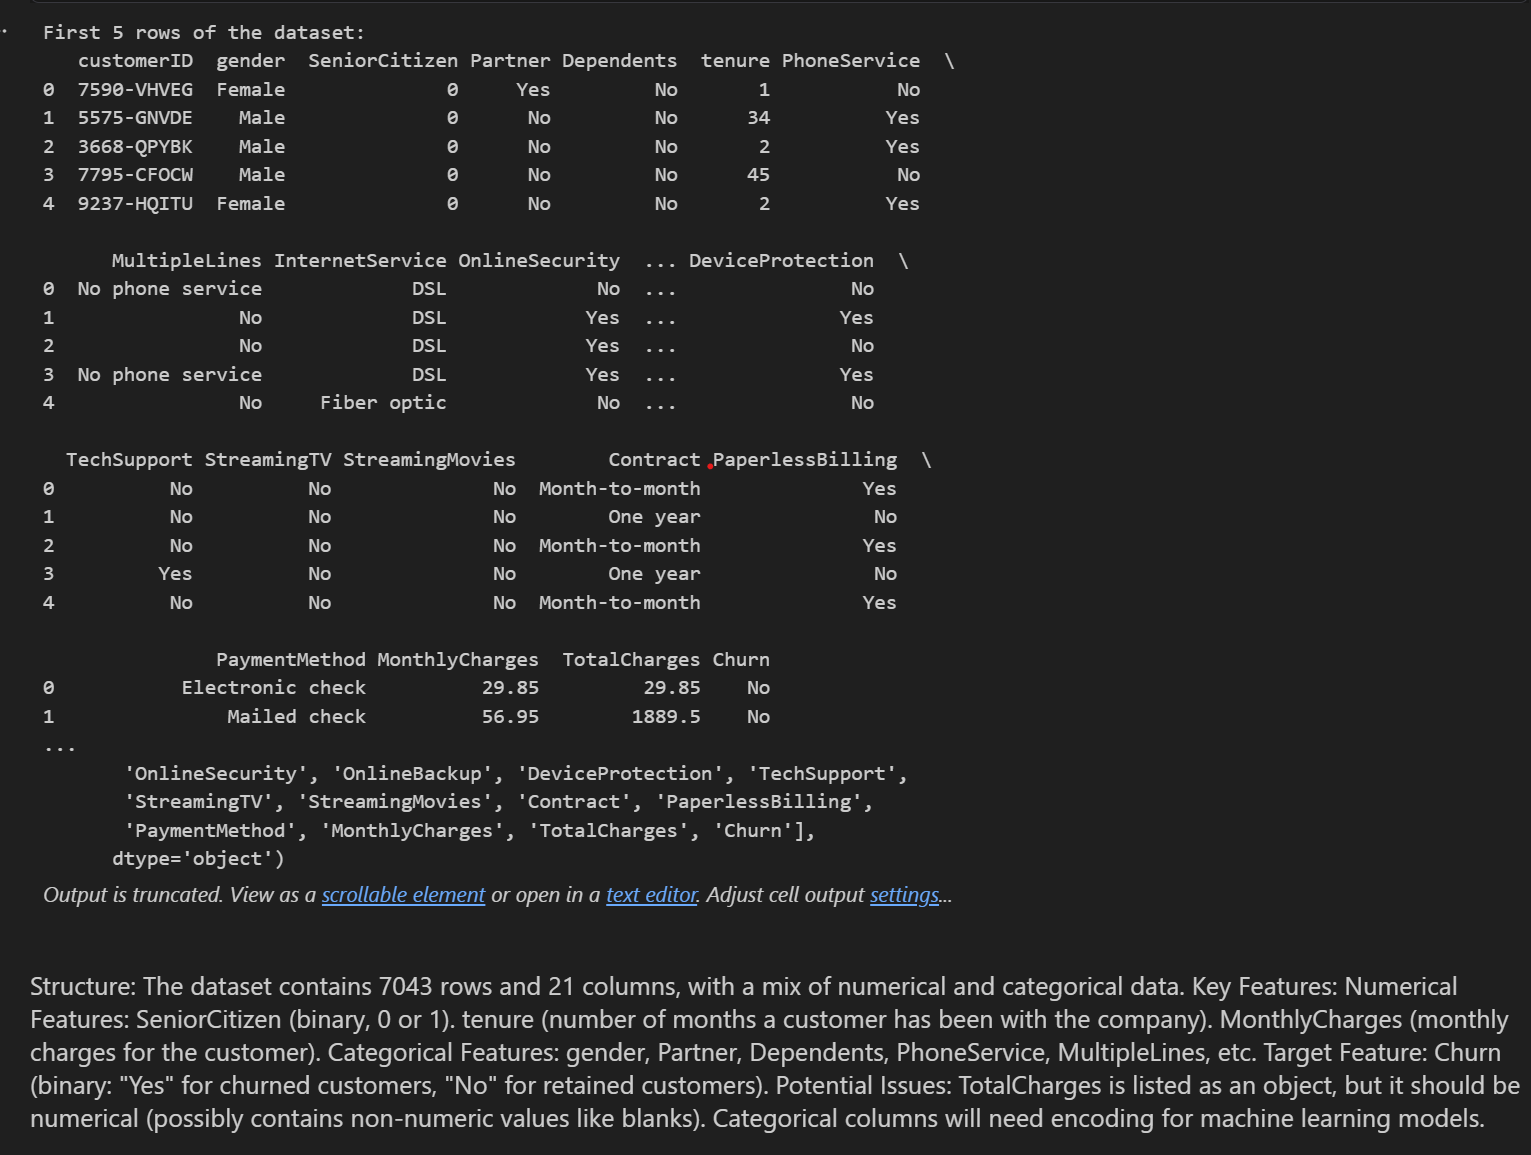Click the Fiber optic value in row 4
Viewport: 1531px width, 1155px height.
tap(383, 402)
